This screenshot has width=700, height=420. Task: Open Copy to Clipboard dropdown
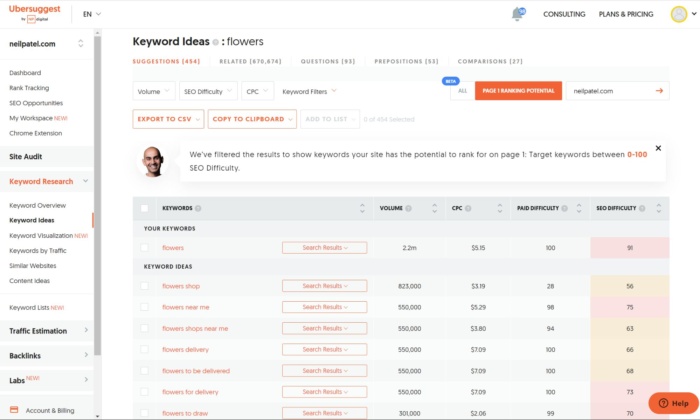point(252,119)
